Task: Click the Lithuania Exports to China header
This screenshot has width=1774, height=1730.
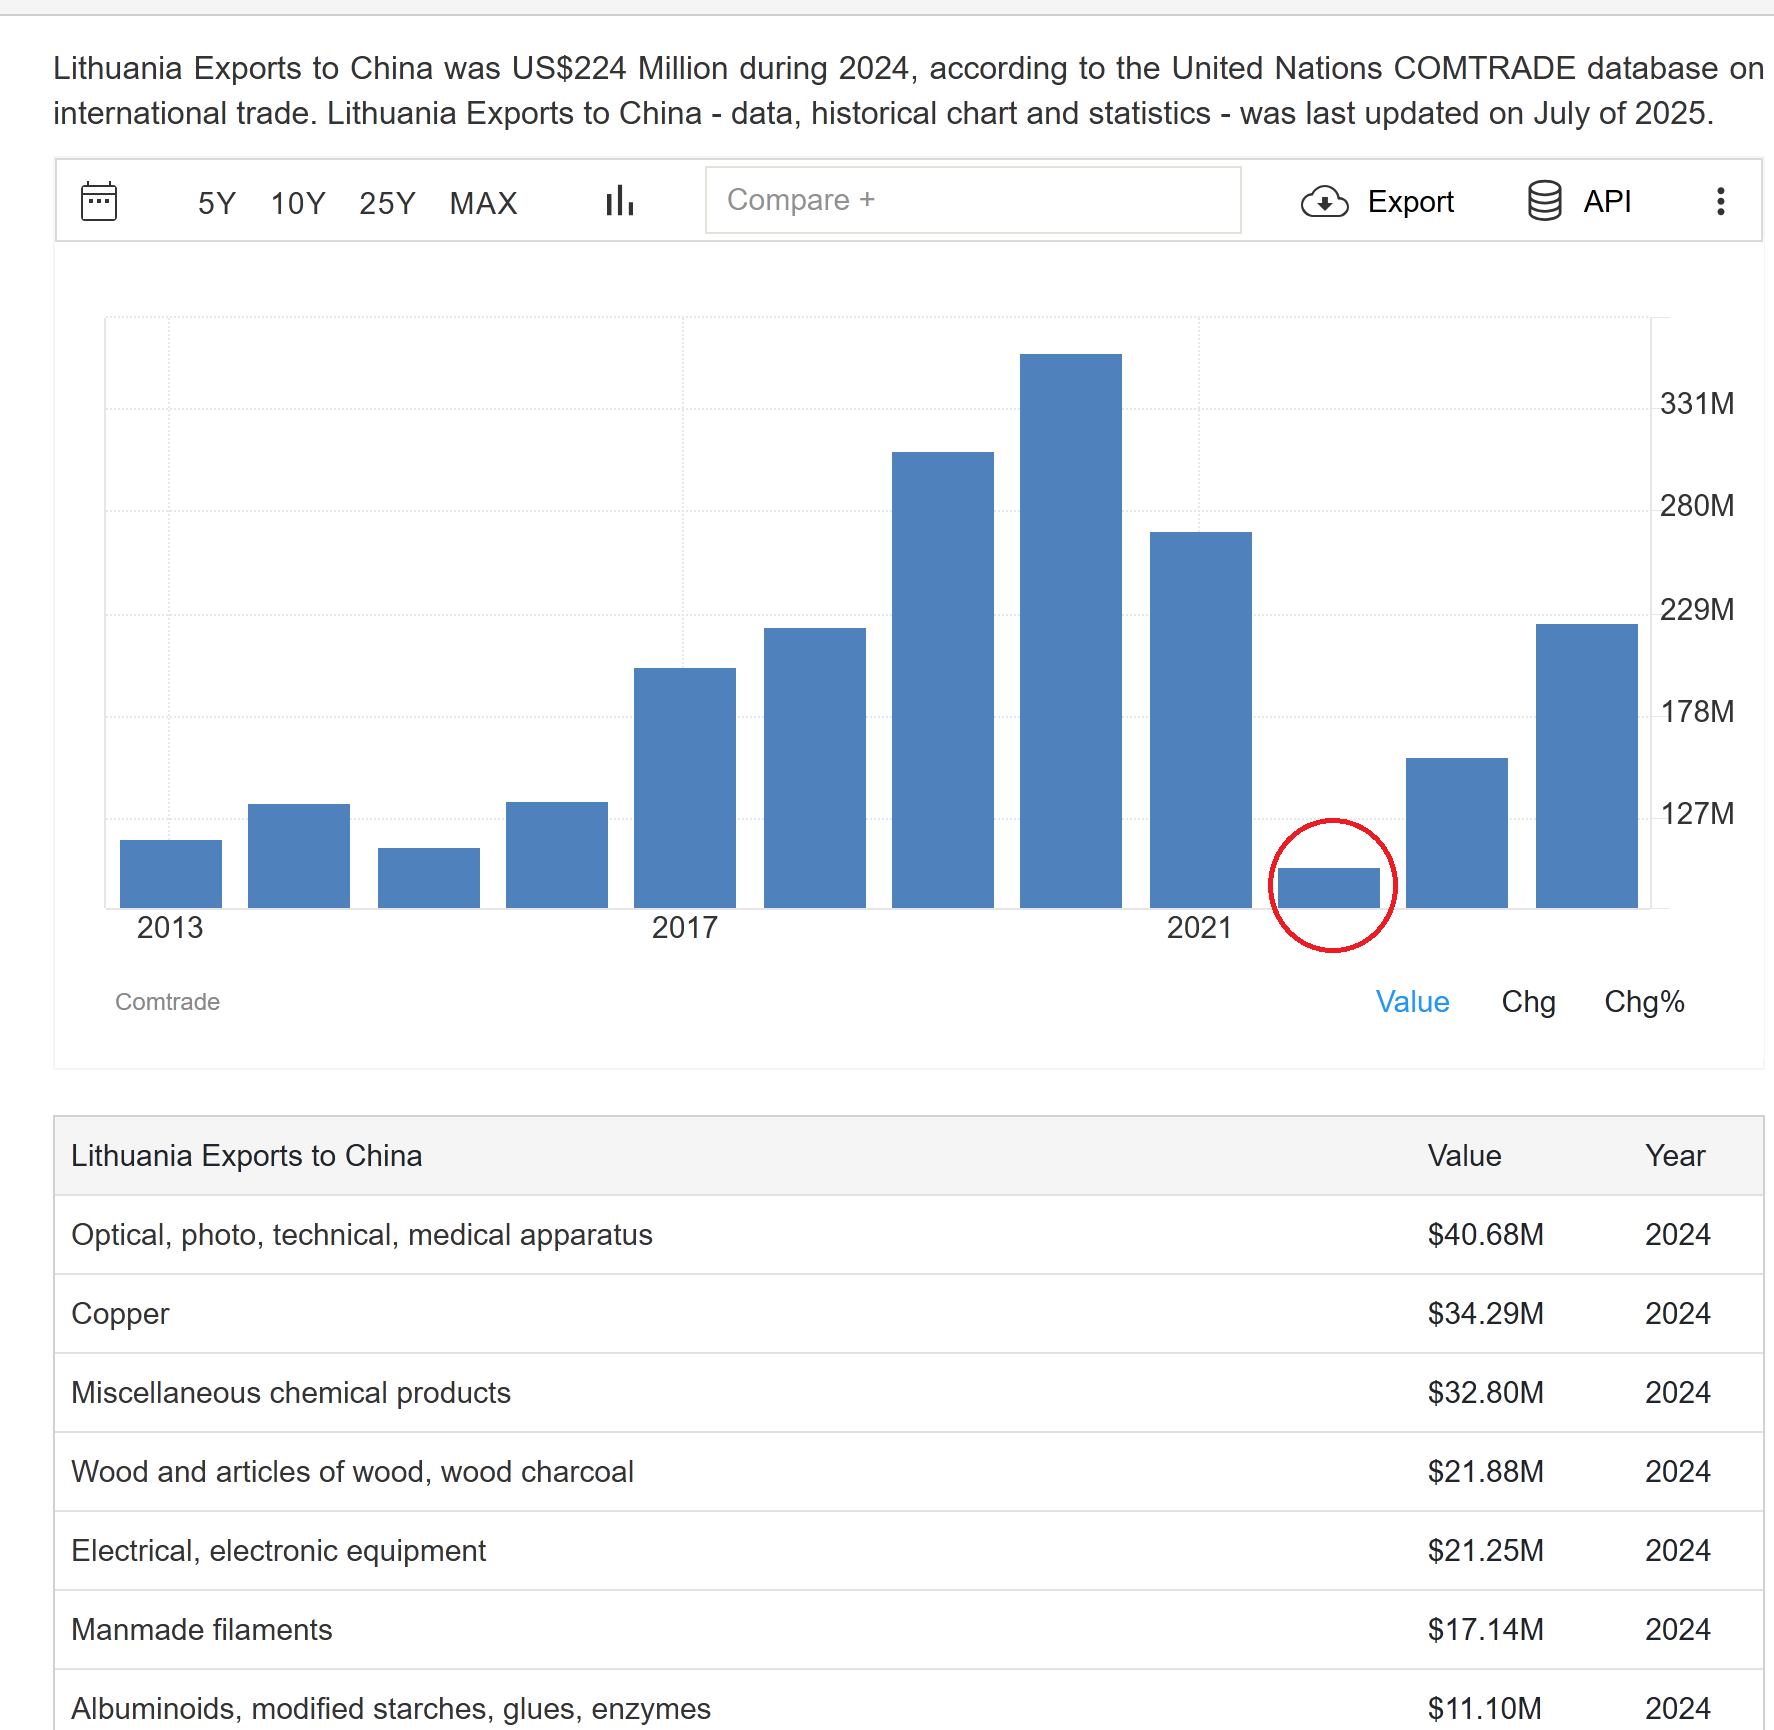Action: point(247,1155)
